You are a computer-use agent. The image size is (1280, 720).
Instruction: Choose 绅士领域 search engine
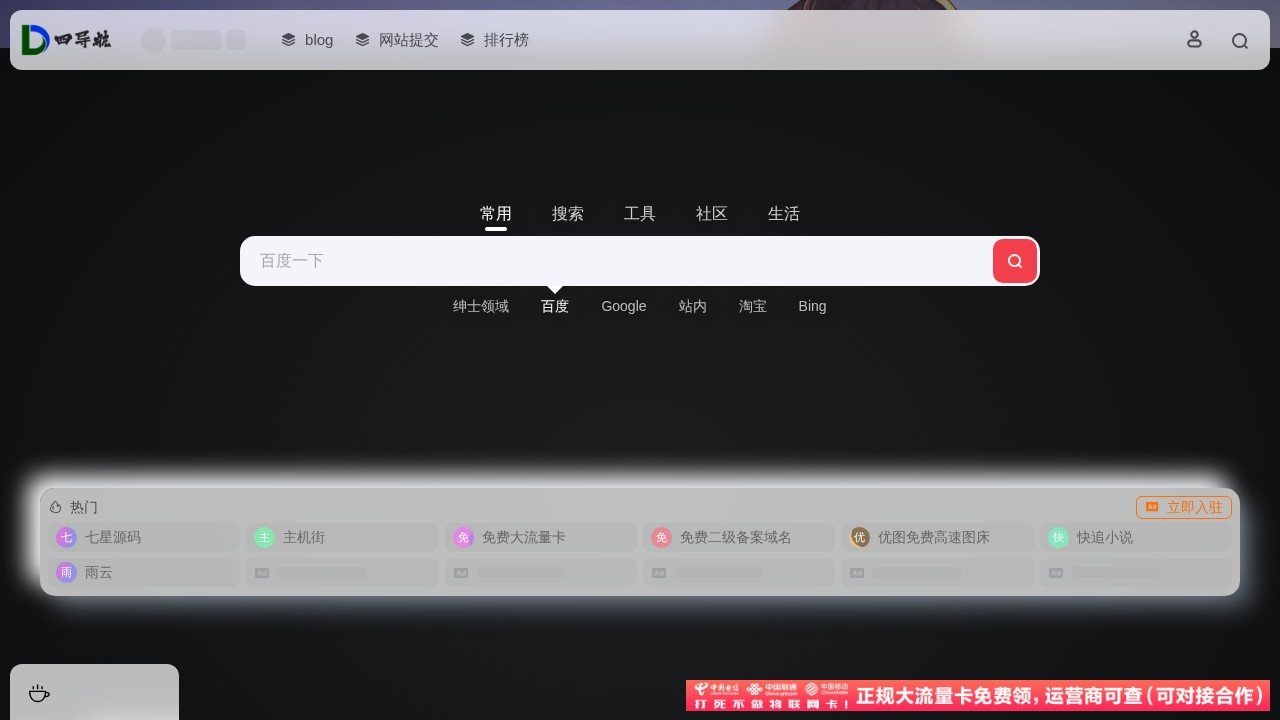481,306
